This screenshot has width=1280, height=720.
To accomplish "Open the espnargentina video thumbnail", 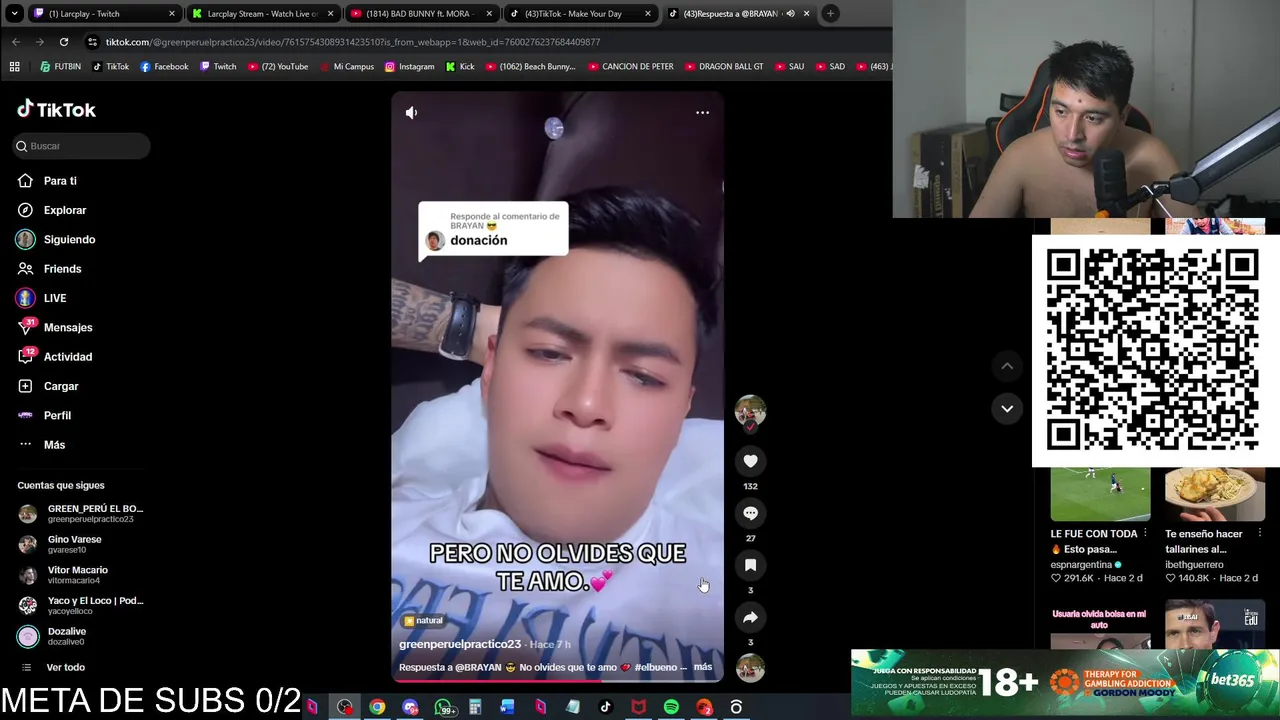I will pyautogui.click(x=1100, y=495).
